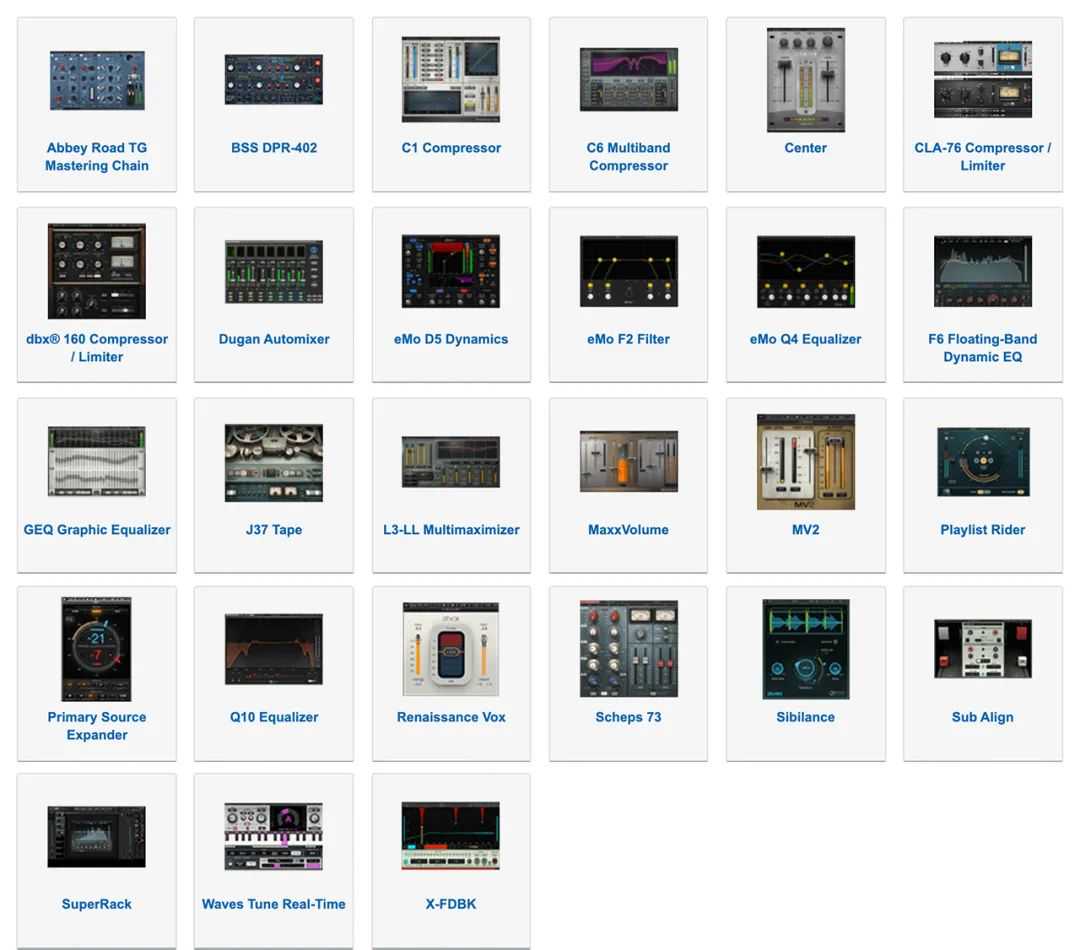Open the J37 Tape reel image

pyautogui.click(x=274, y=462)
